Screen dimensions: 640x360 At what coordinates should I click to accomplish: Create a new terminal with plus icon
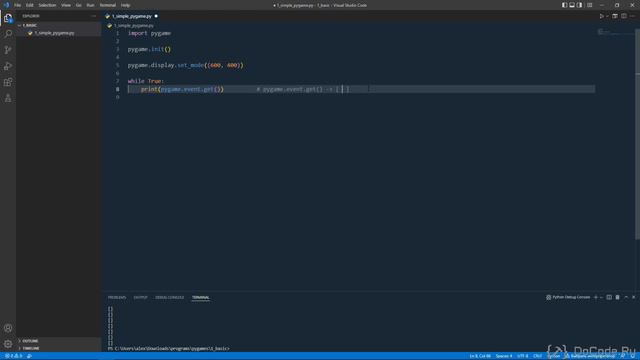pos(596,297)
